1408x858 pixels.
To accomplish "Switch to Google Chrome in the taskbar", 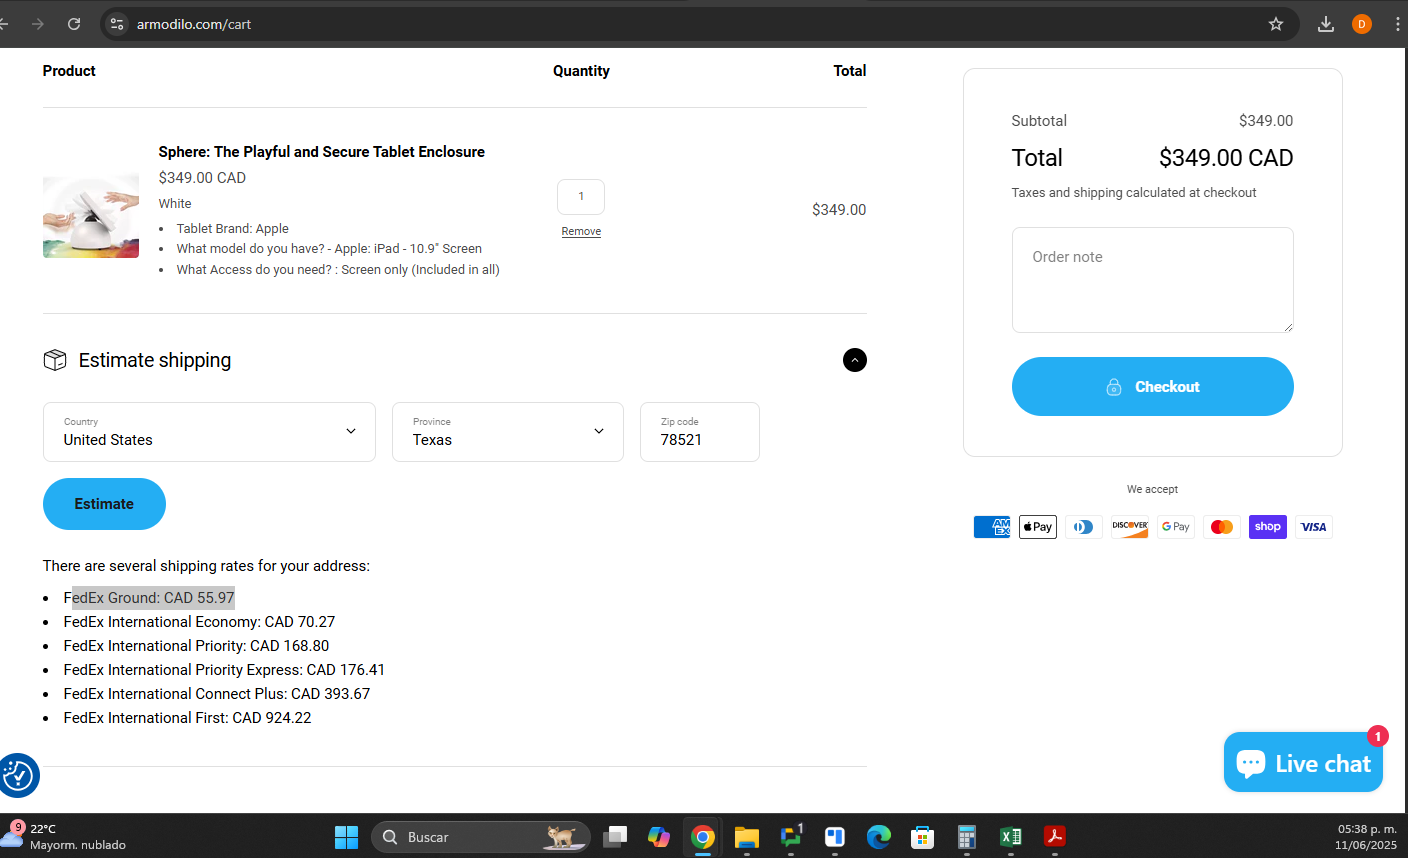I will tap(703, 837).
